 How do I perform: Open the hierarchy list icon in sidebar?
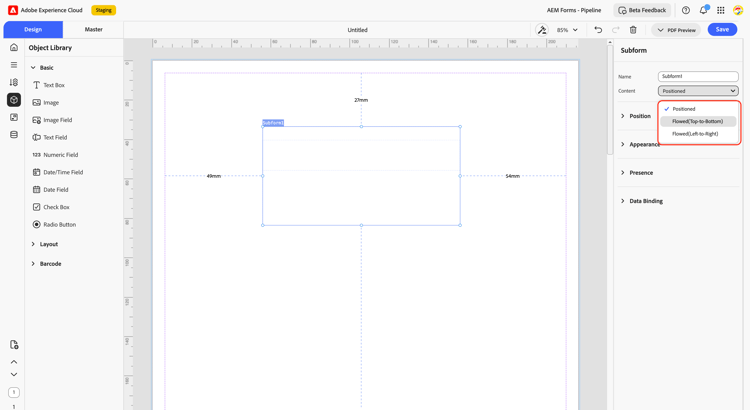pyautogui.click(x=14, y=65)
